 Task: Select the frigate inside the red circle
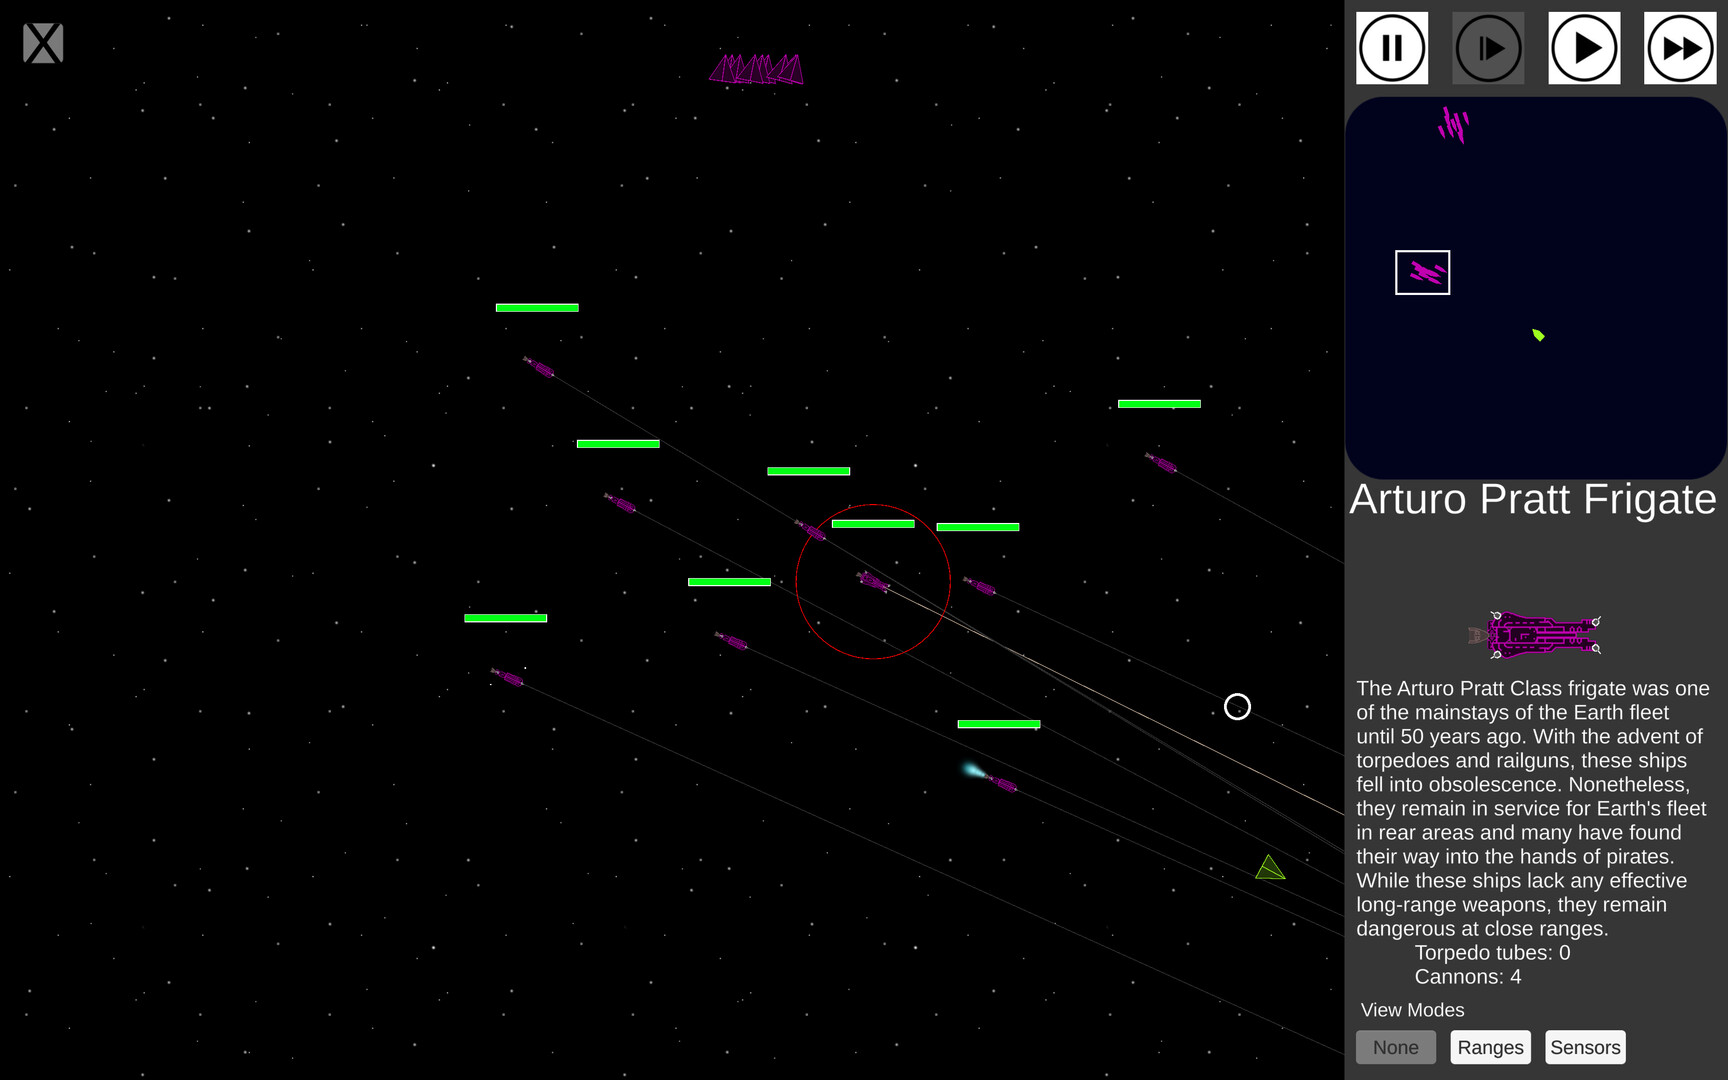pos(872,583)
